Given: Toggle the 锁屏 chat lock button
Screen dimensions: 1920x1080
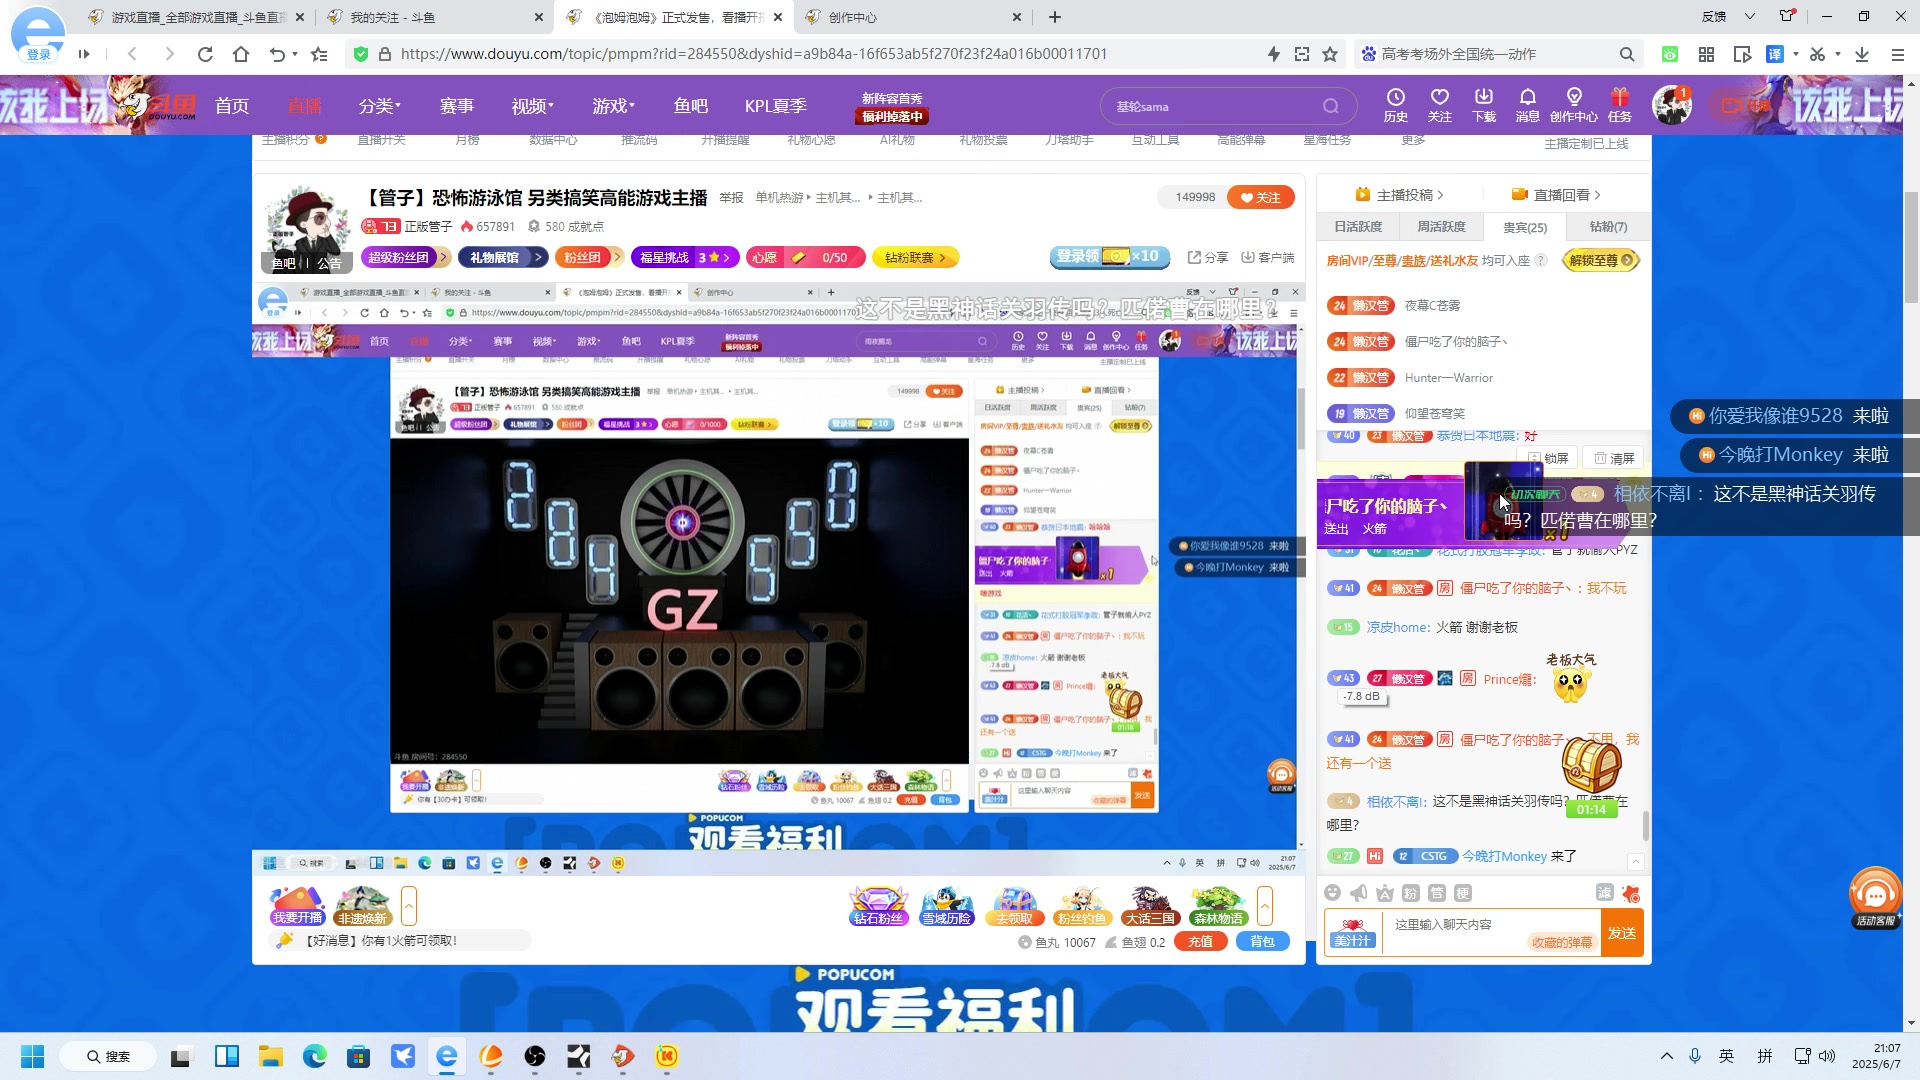Looking at the screenshot, I should (x=1549, y=458).
